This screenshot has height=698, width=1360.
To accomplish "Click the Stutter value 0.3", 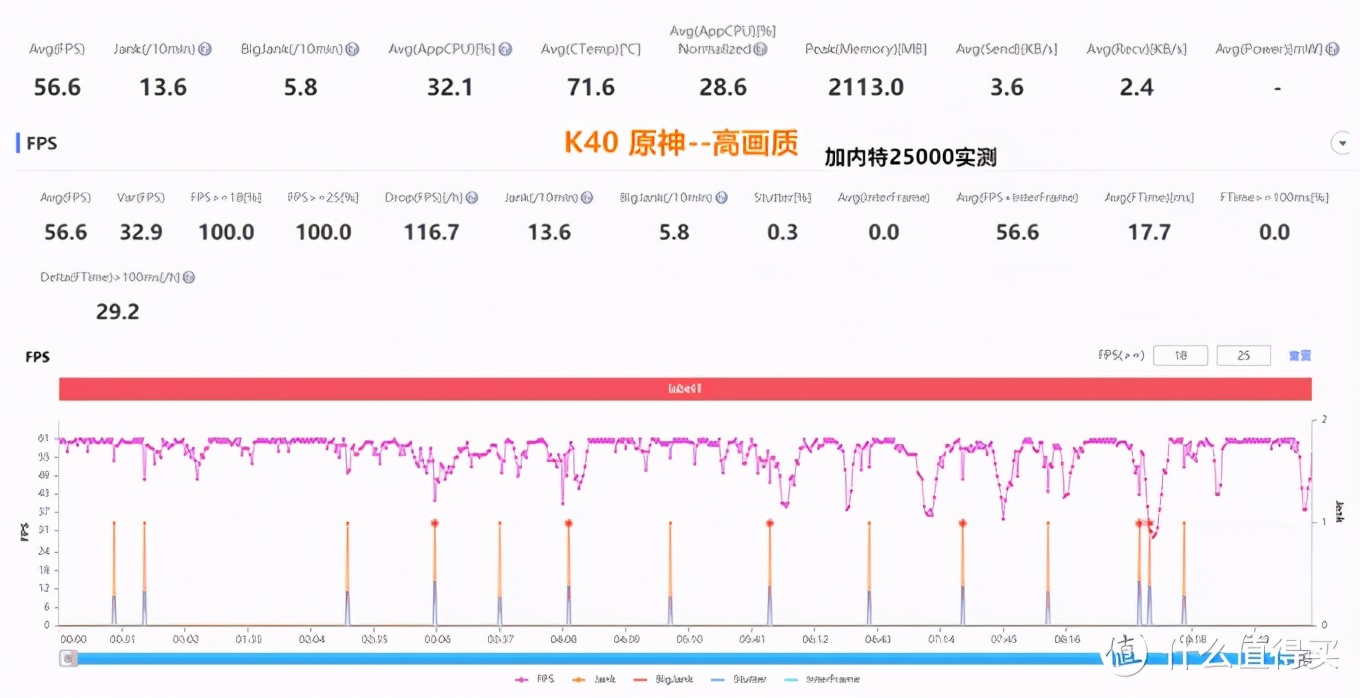I will (x=782, y=232).
